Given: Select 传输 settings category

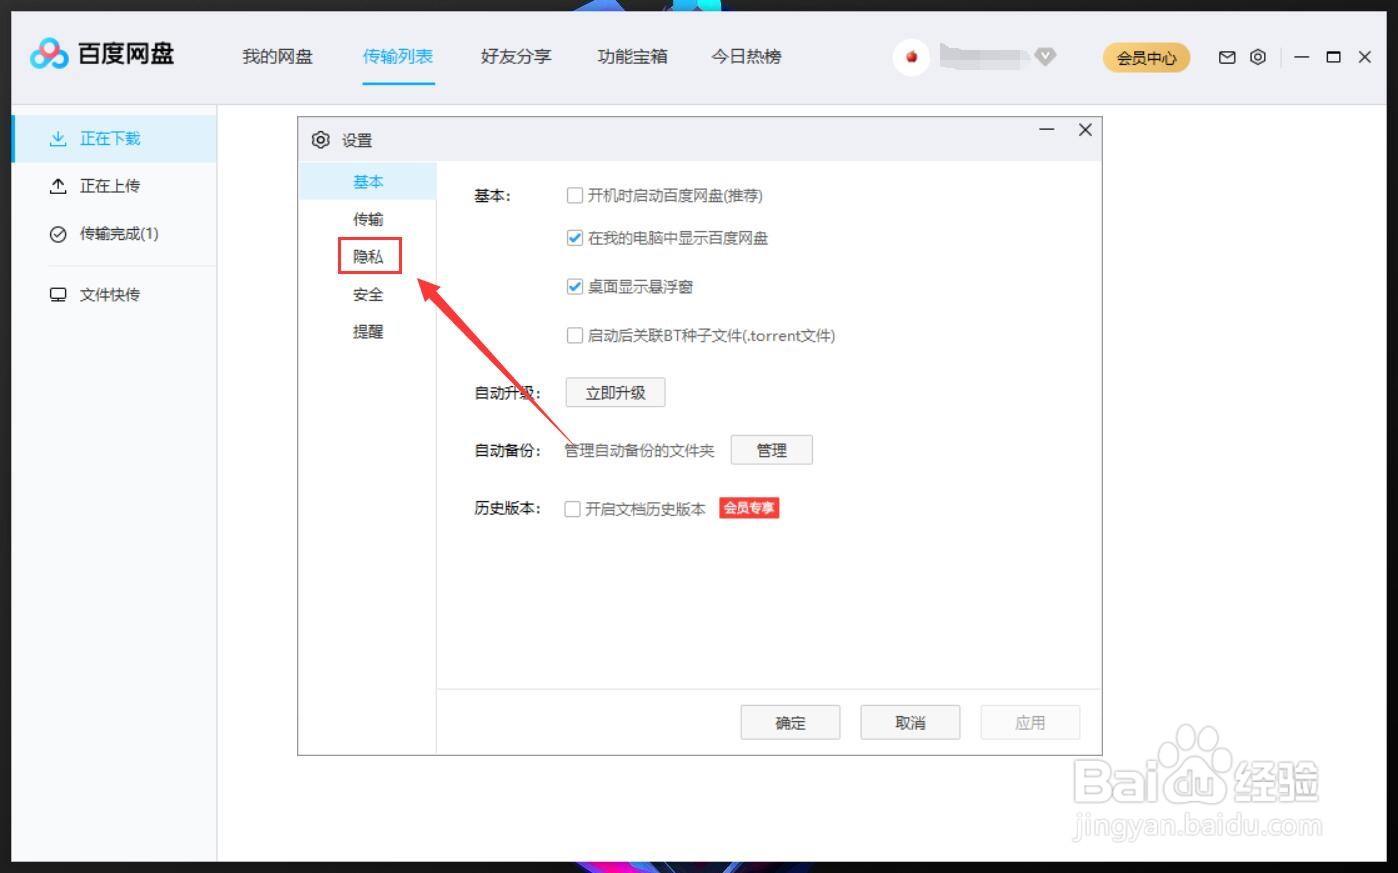Looking at the screenshot, I should tap(367, 219).
